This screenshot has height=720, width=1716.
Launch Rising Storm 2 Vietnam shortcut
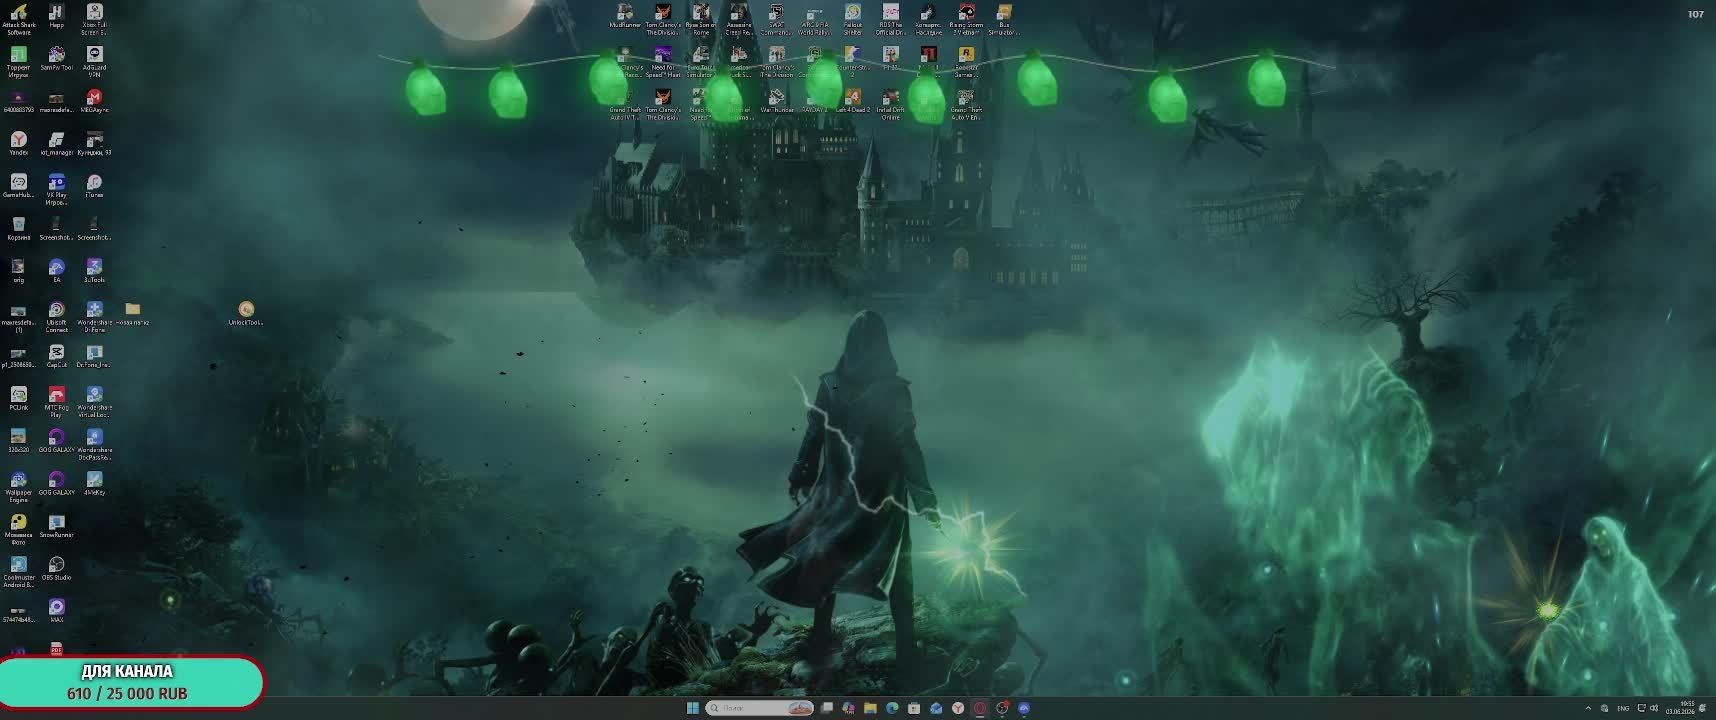(966, 19)
